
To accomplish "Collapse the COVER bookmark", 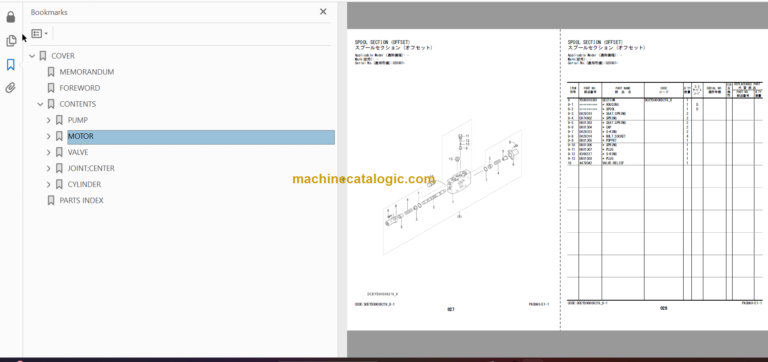I will [32, 56].
